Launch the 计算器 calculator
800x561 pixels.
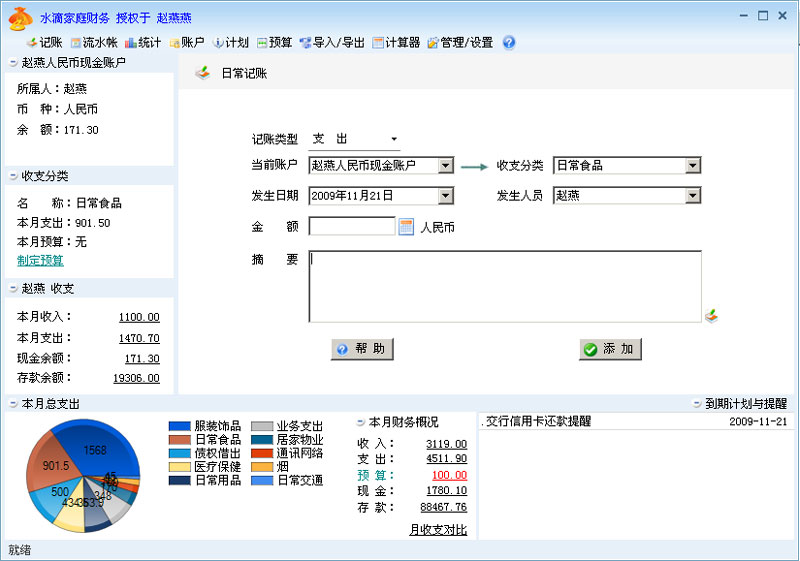point(396,42)
